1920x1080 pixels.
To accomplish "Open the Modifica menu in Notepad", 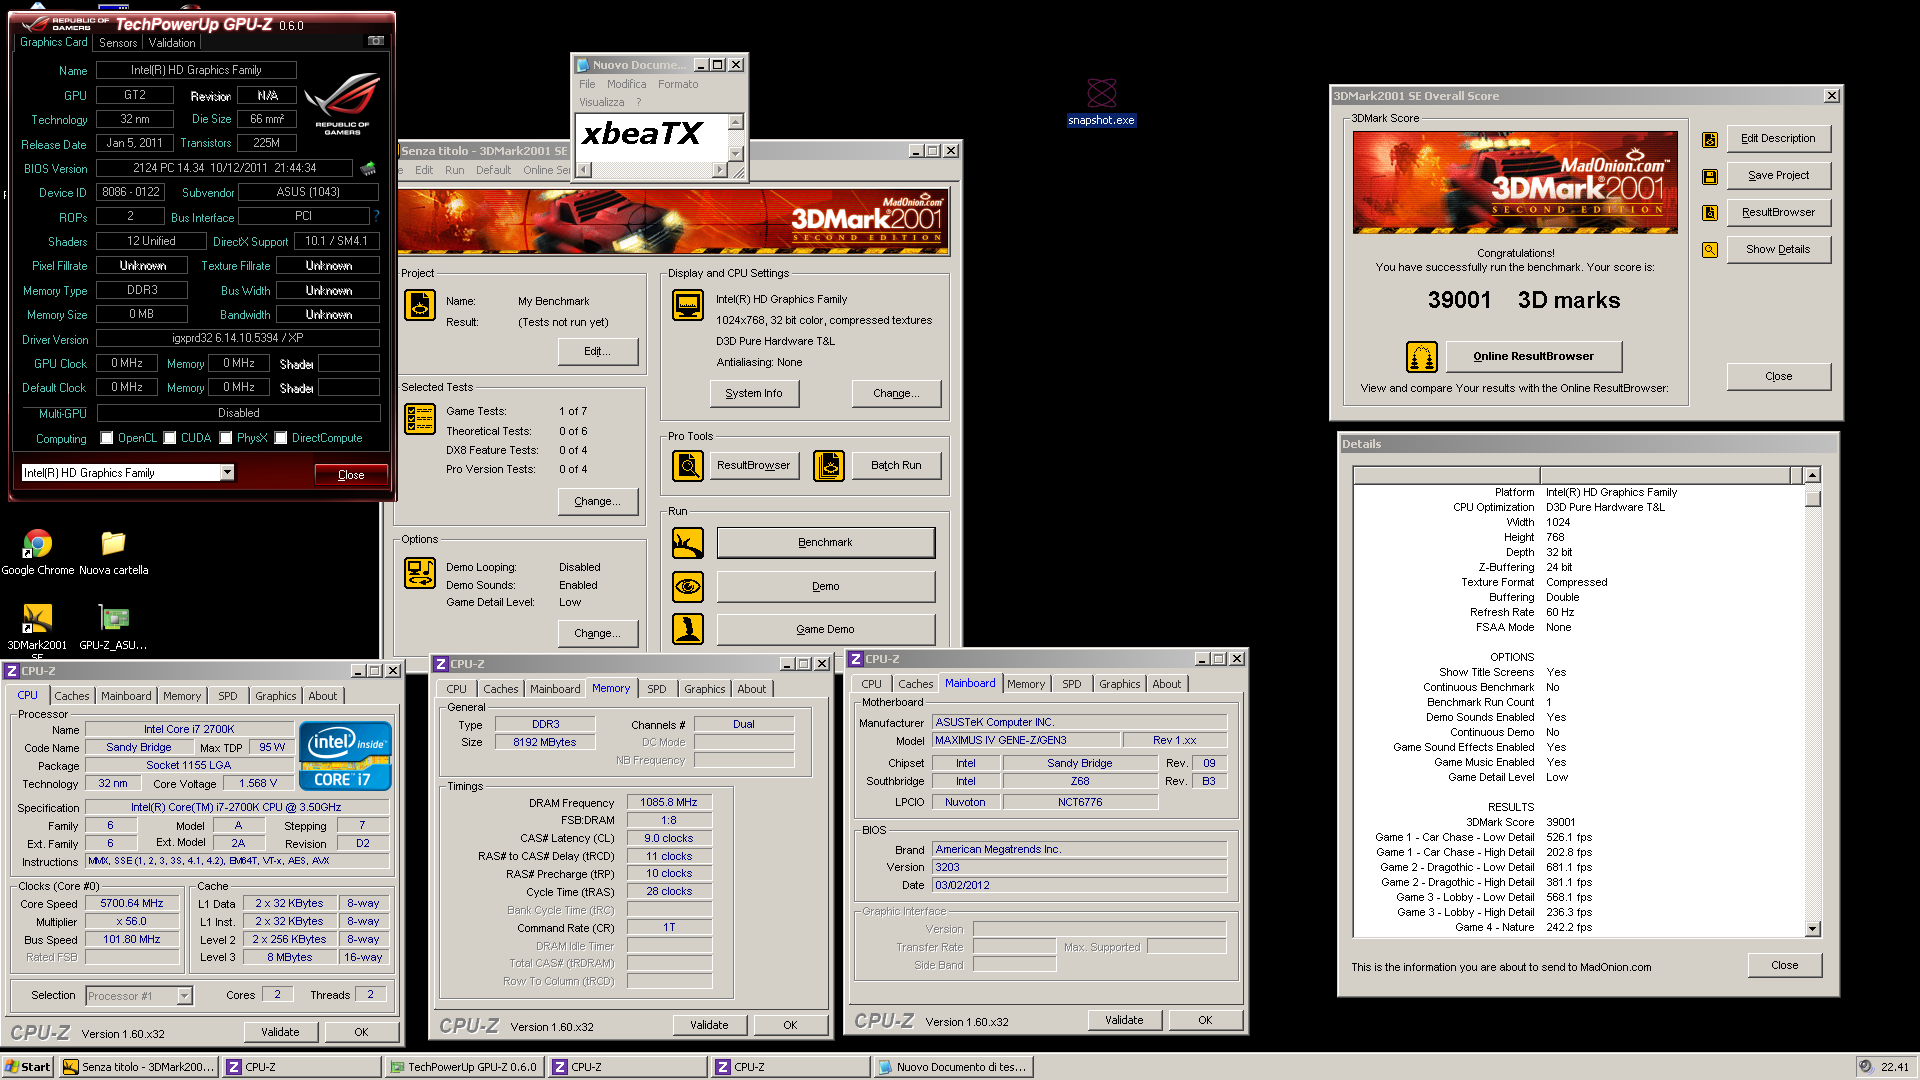I will tap(626, 84).
